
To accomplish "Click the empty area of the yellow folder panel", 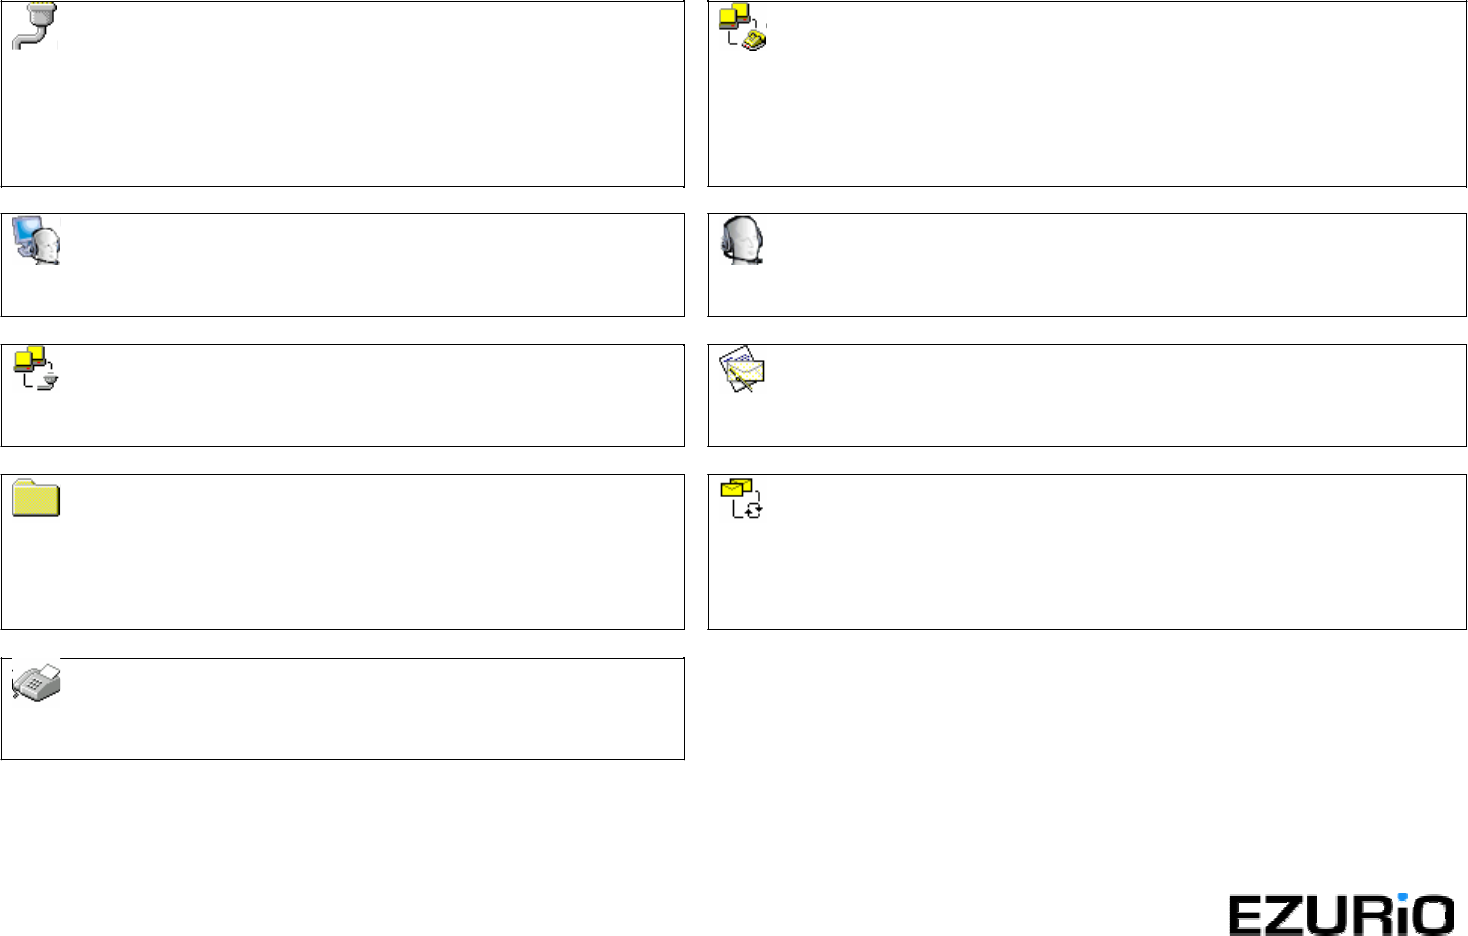I will point(343,552).
